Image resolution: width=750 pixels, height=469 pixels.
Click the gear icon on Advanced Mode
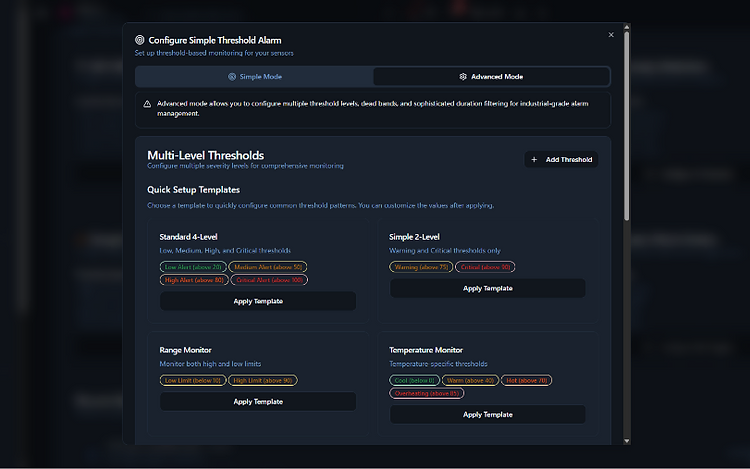(x=463, y=76)
